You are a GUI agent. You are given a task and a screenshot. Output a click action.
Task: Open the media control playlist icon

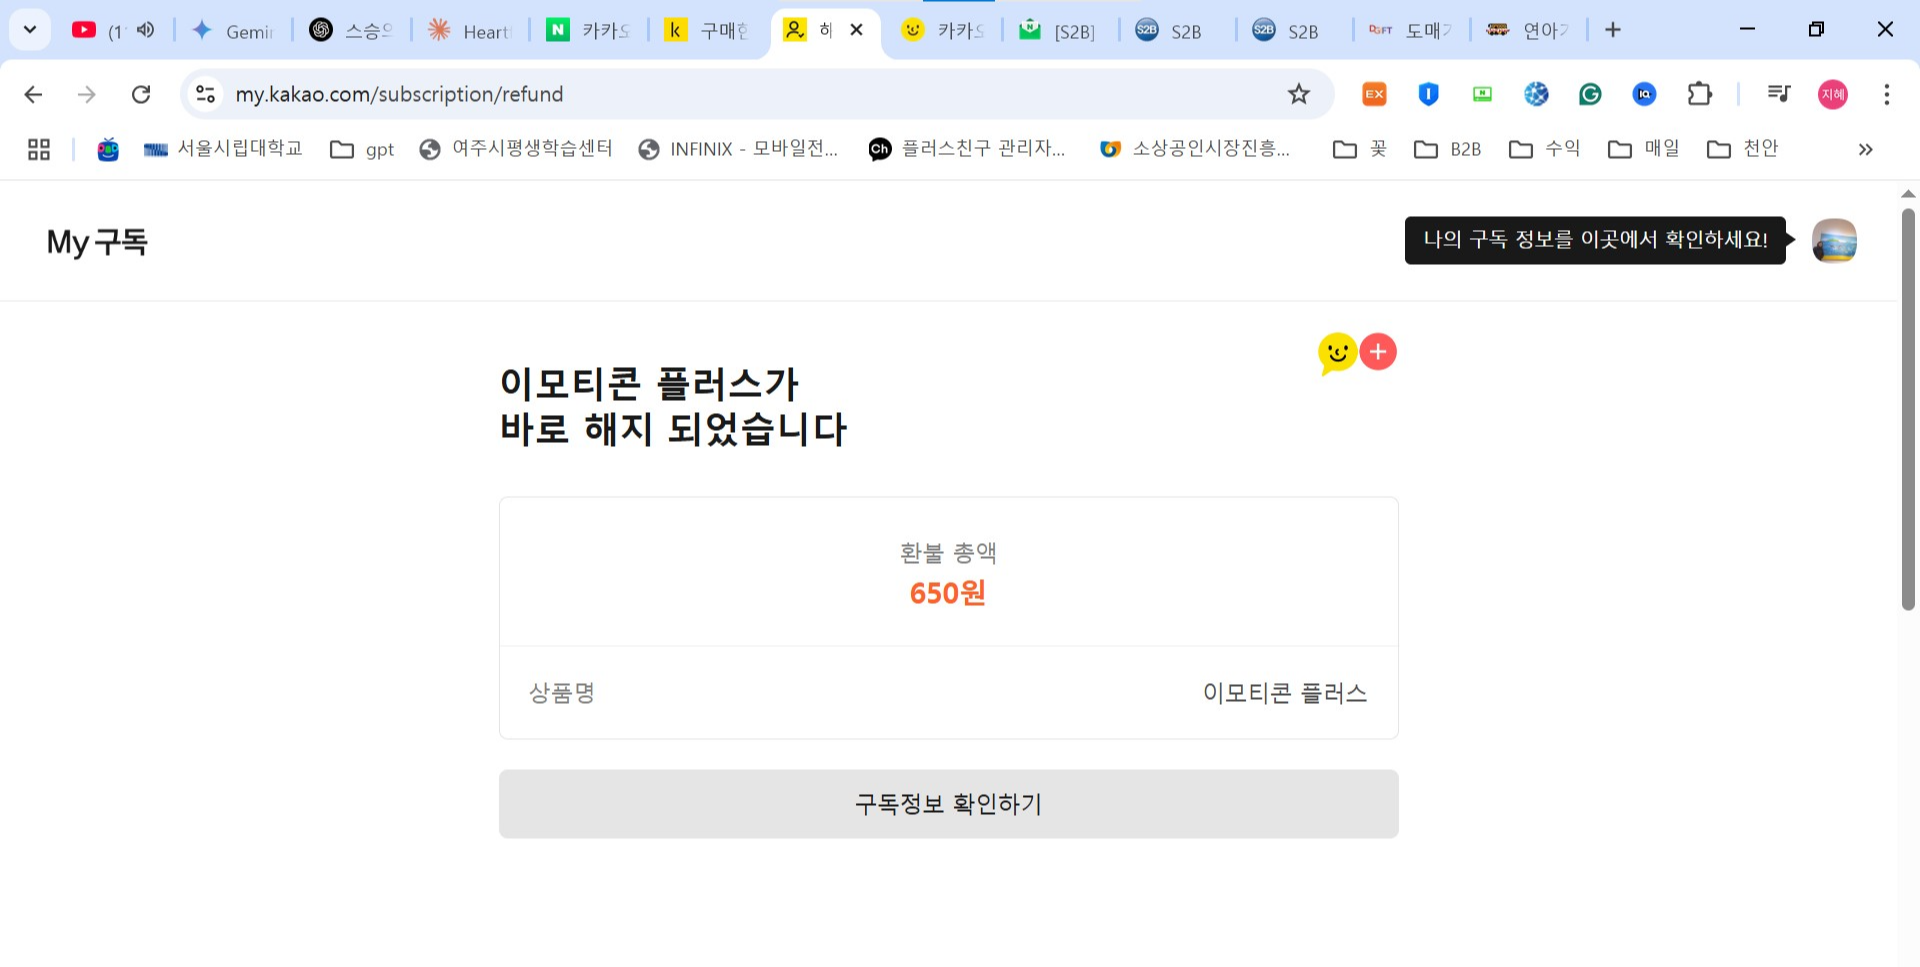tap(1779, 94)
